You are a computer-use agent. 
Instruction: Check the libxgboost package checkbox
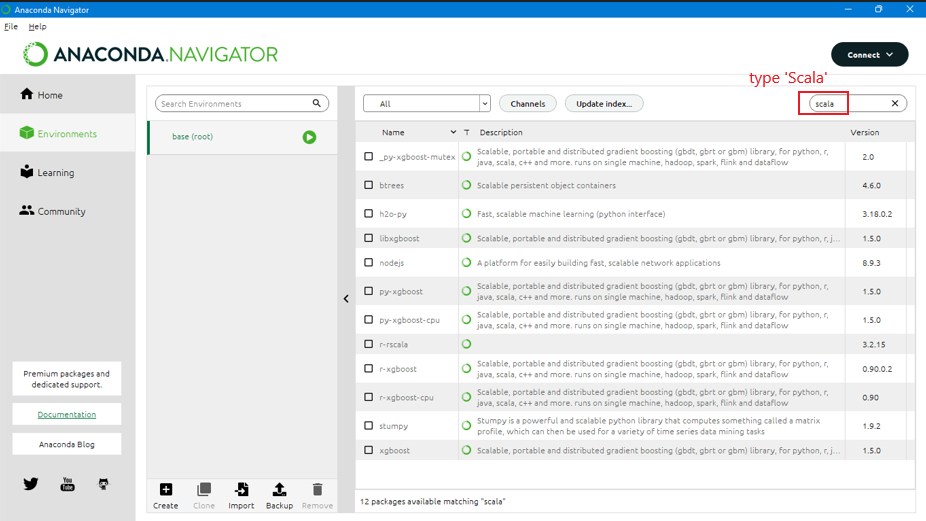click(369, 238)
